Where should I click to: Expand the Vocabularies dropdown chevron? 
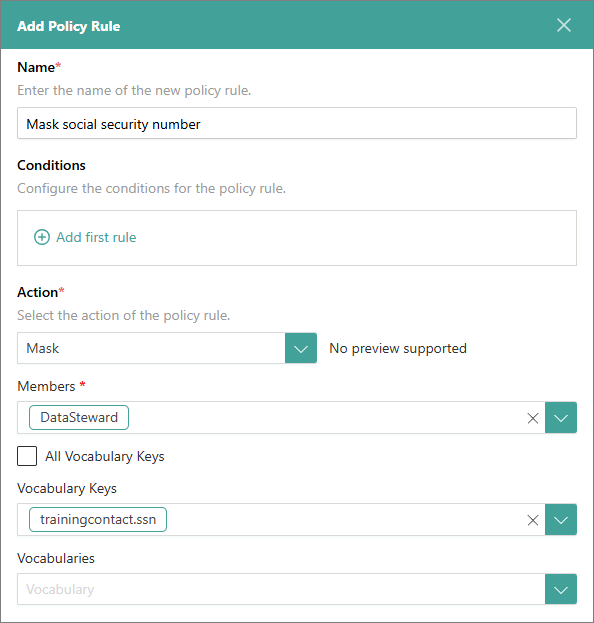[561, 589]
